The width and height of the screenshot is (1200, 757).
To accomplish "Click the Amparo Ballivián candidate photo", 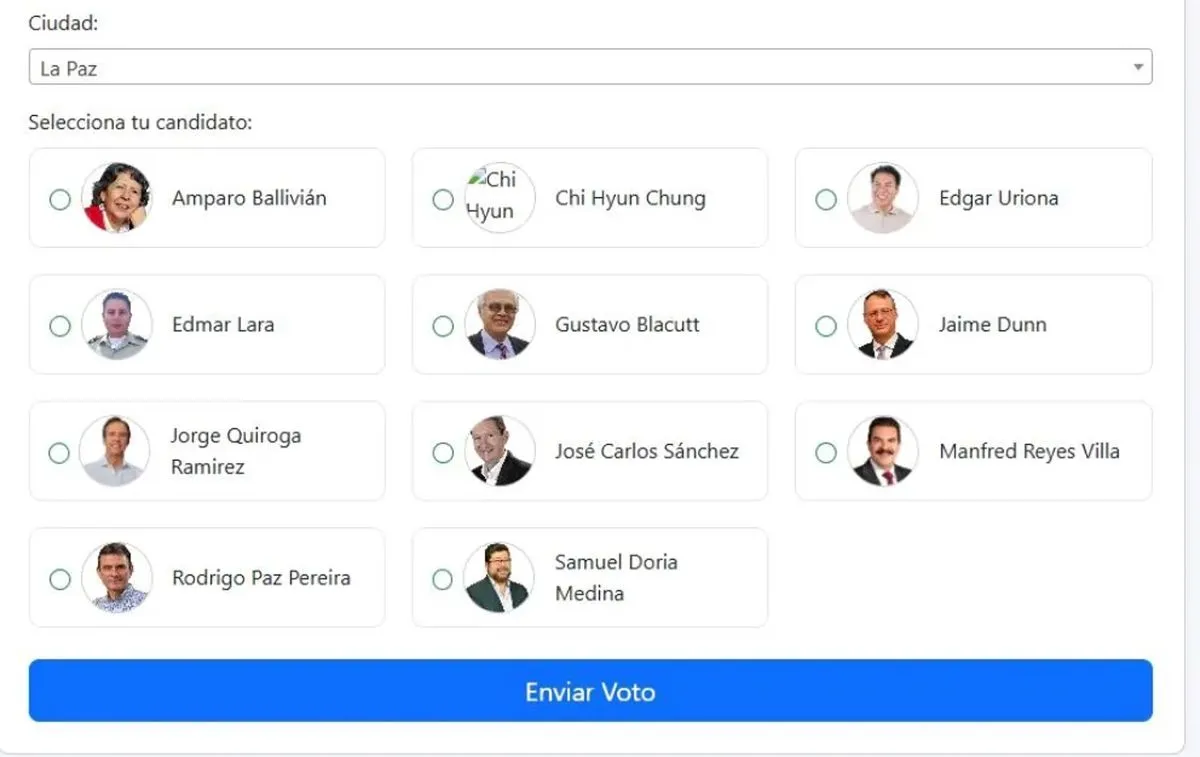I will [117, 198].
